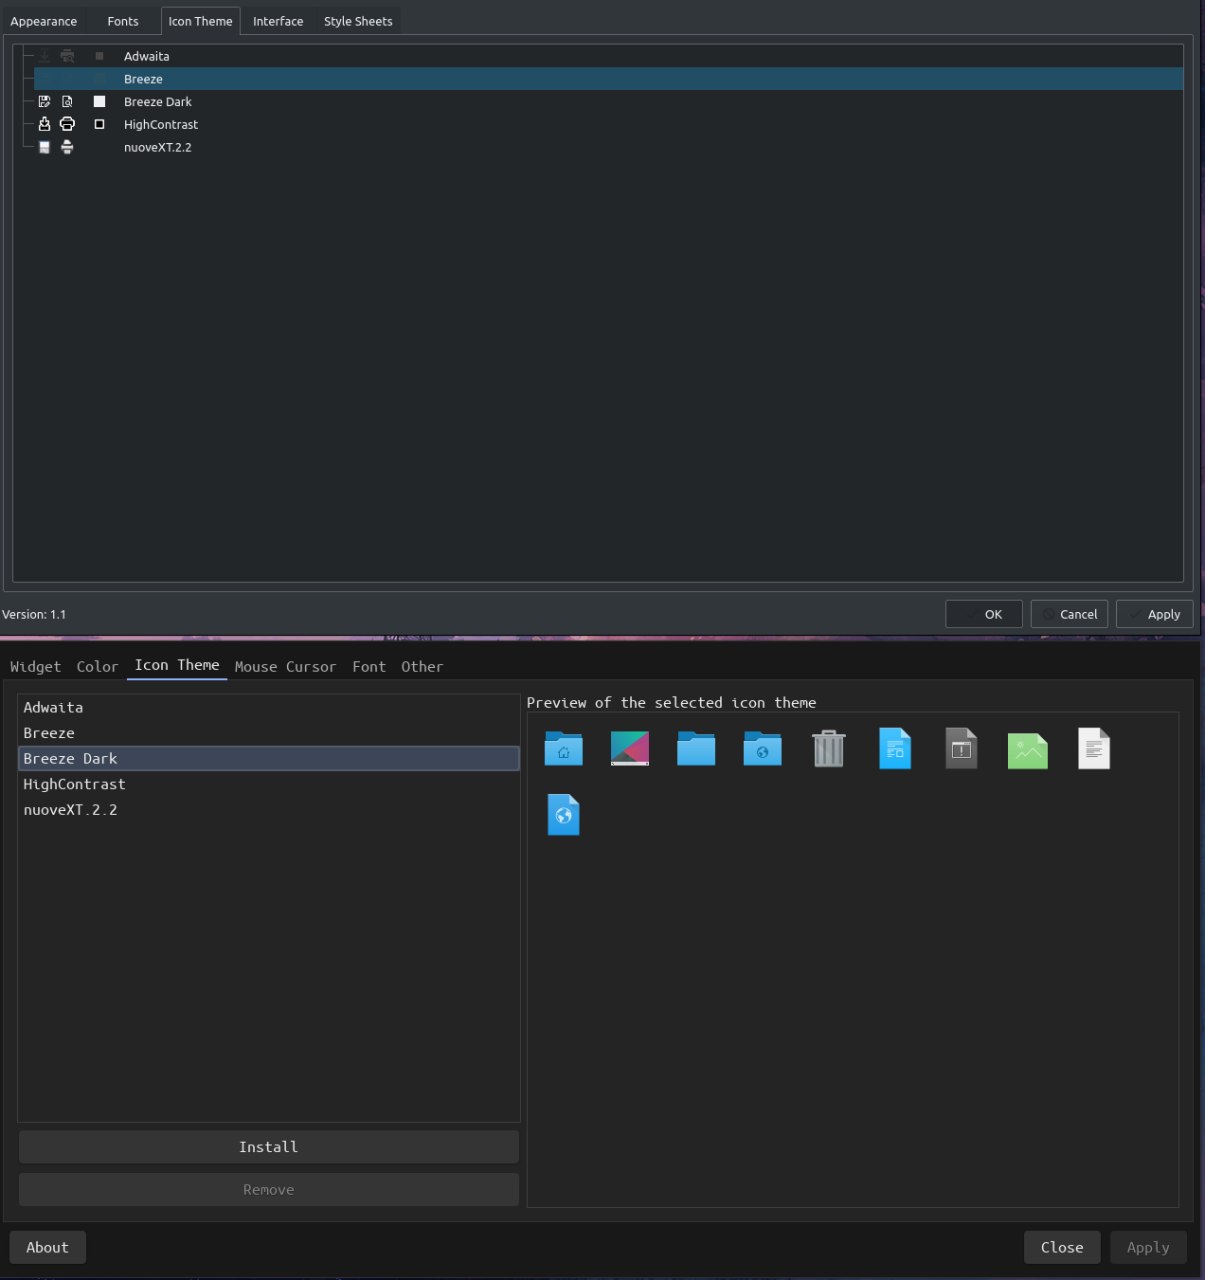Open the Mouse Cursor tab
Viewport: 1205px width, 1280px height.
click(x=285, y=666)
